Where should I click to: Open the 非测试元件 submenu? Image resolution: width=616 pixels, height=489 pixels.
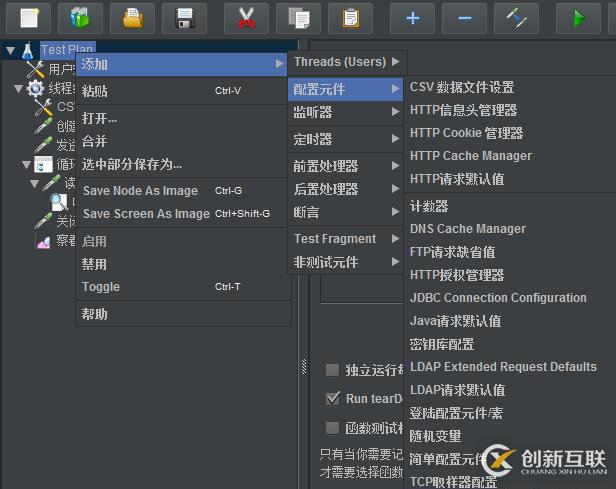346,262
